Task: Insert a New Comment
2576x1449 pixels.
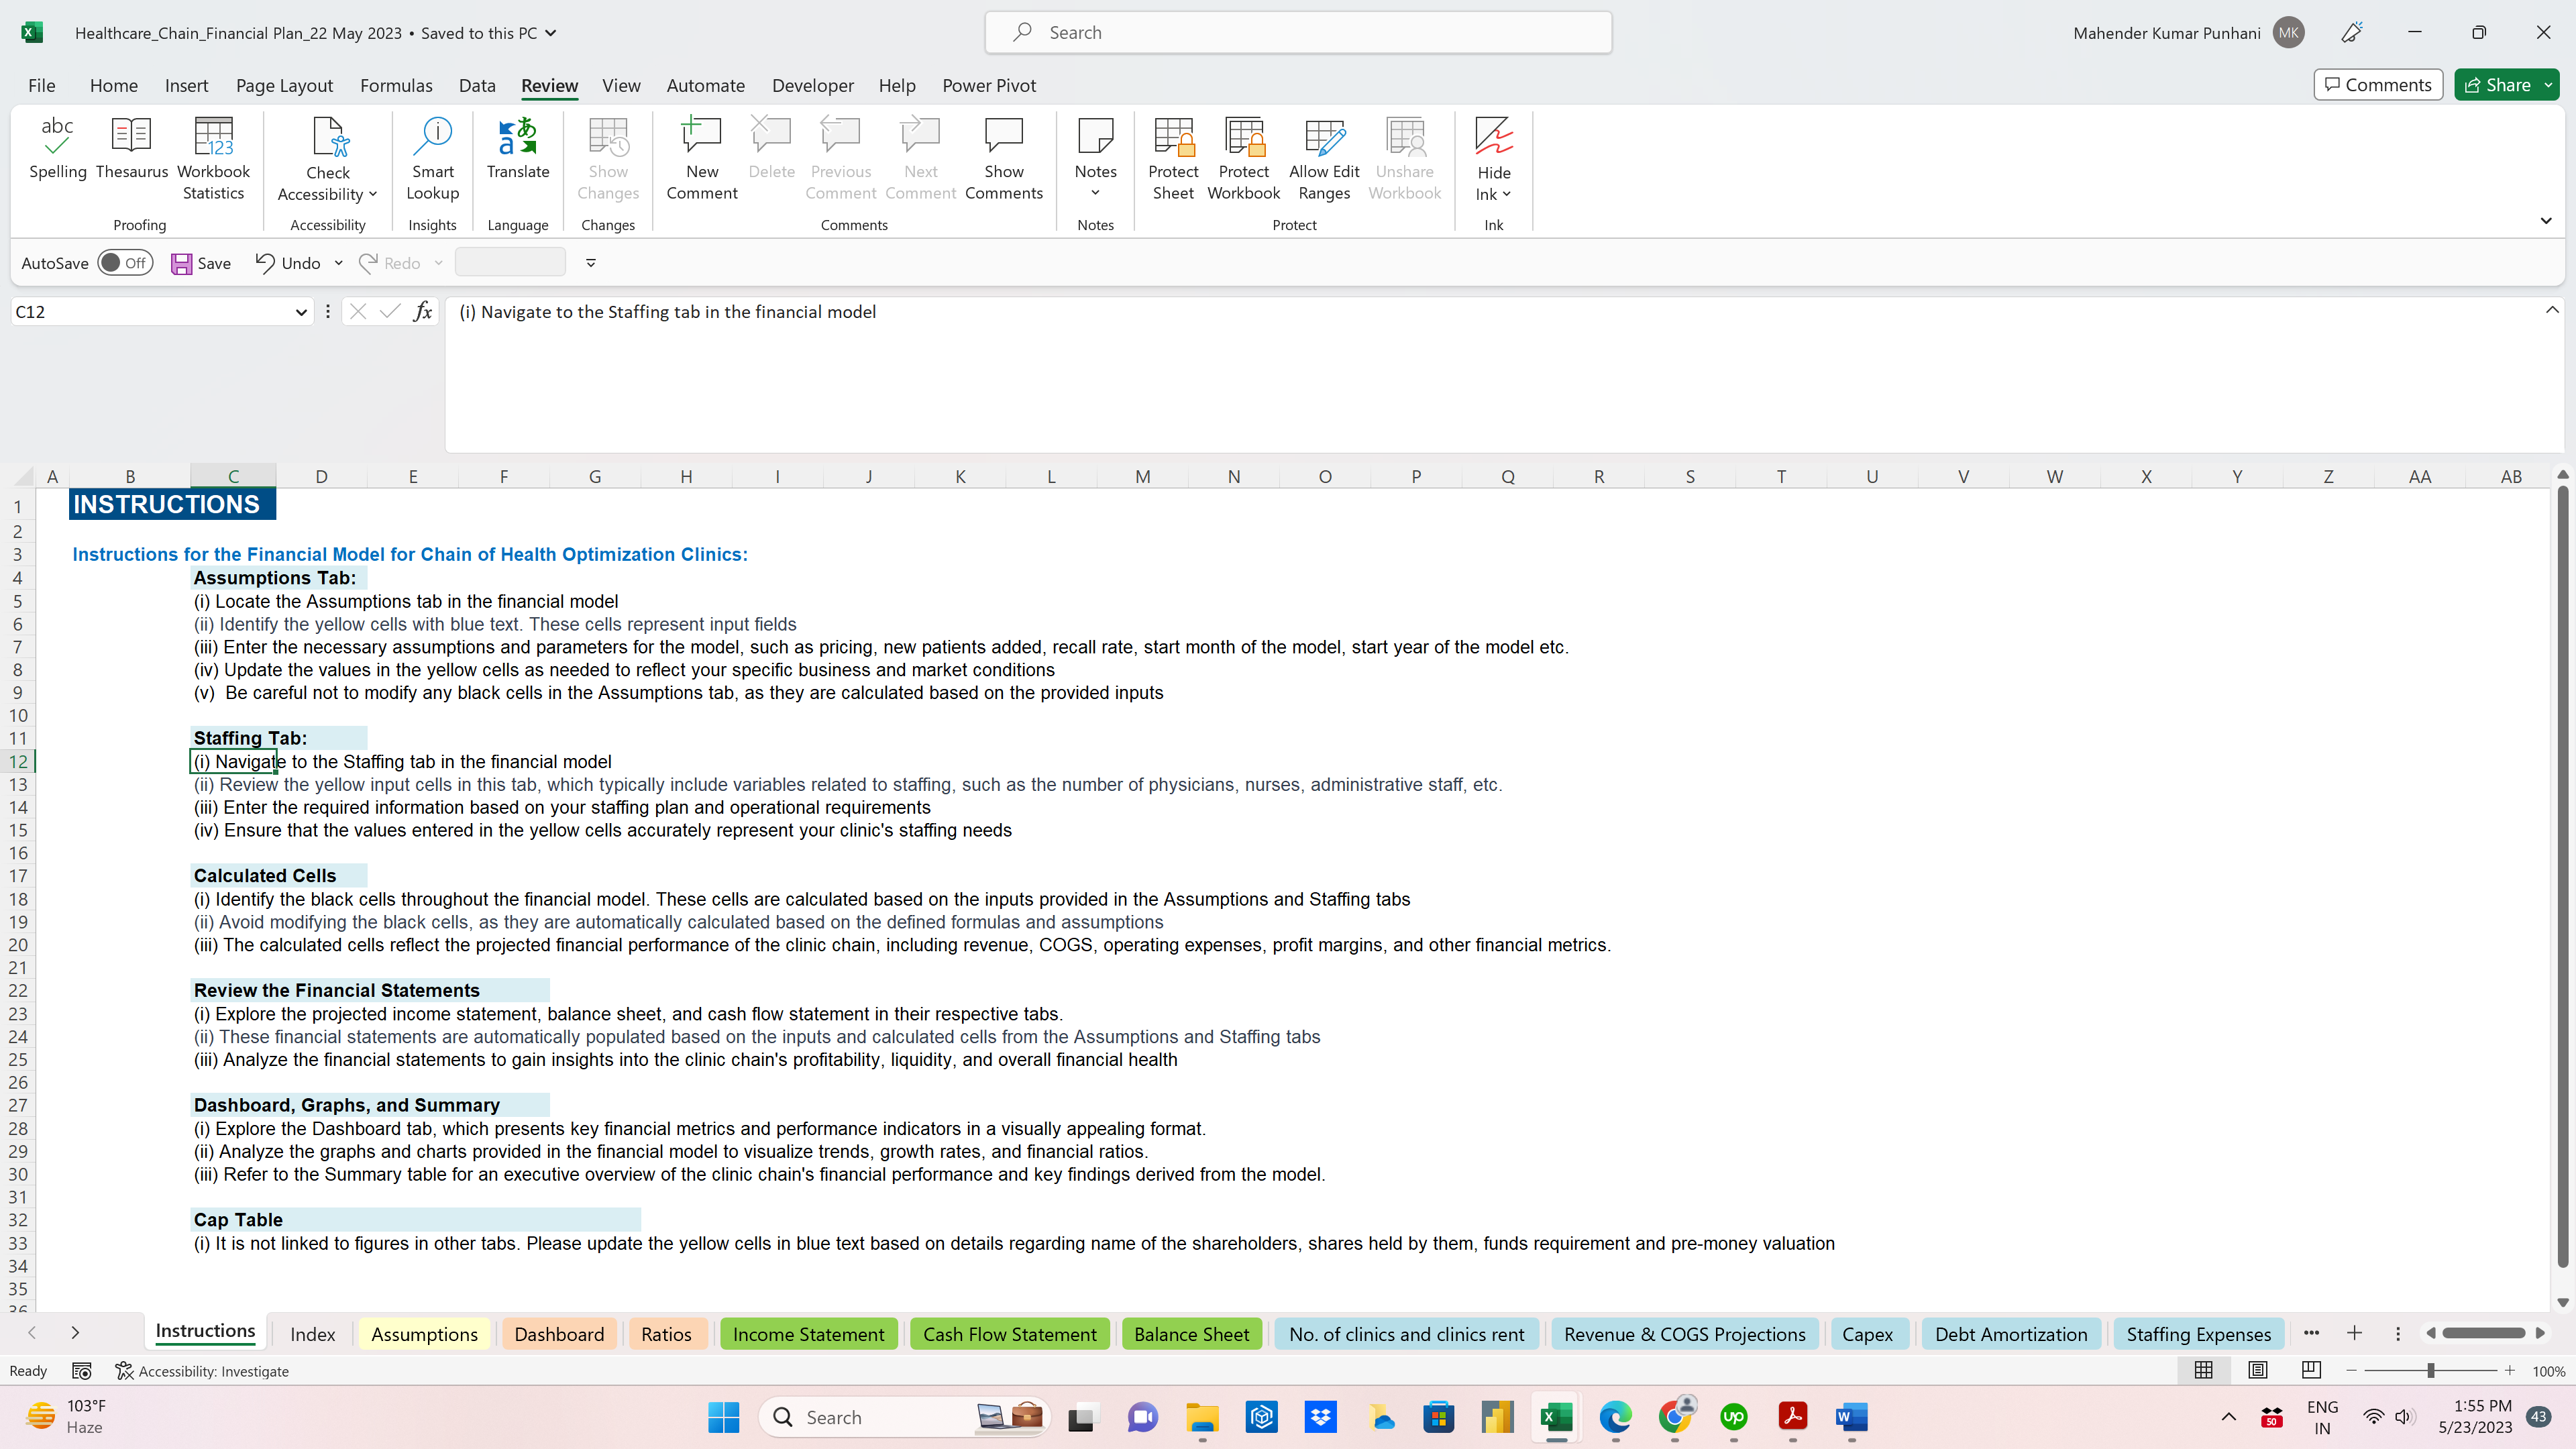Action: coord(701,159)
